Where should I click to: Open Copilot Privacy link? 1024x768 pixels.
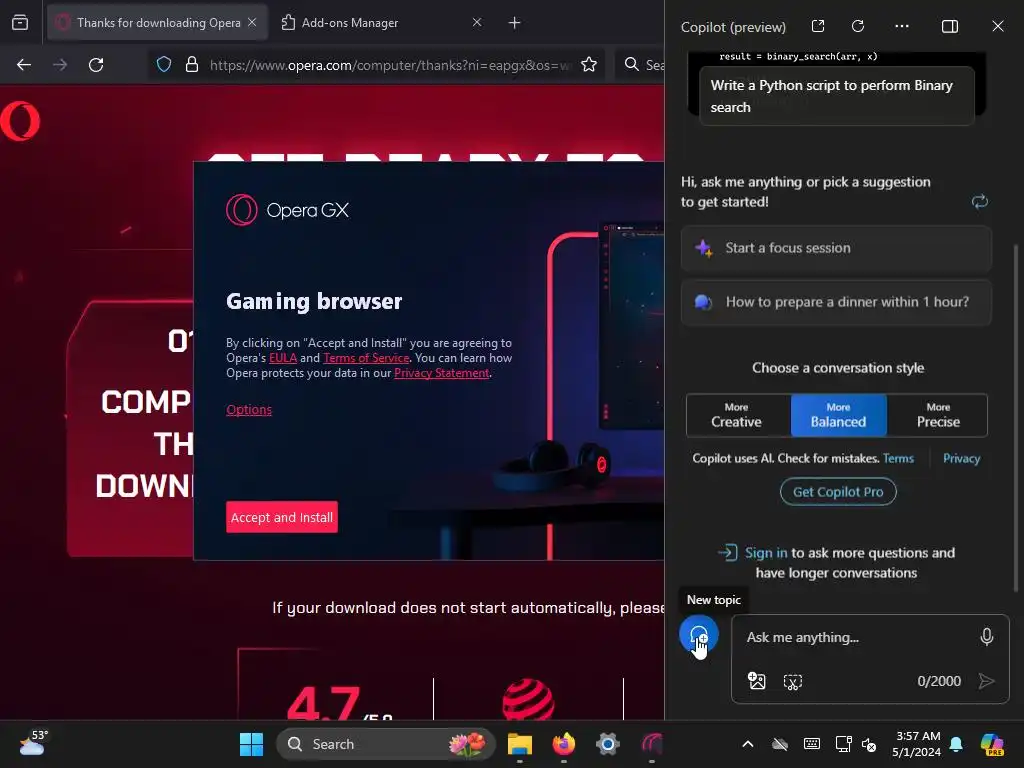[x=961, y=458]
